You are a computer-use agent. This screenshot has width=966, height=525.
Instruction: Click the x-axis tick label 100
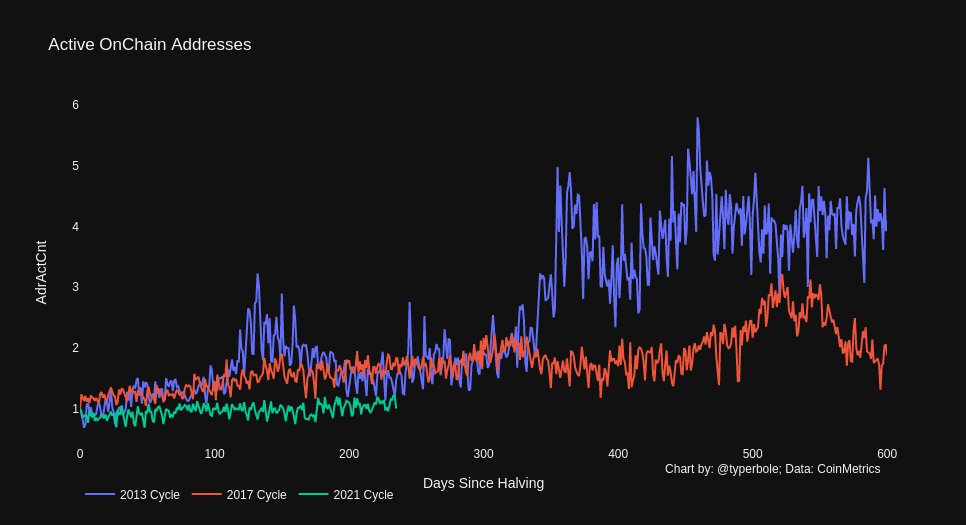click(x=214, y=453)
